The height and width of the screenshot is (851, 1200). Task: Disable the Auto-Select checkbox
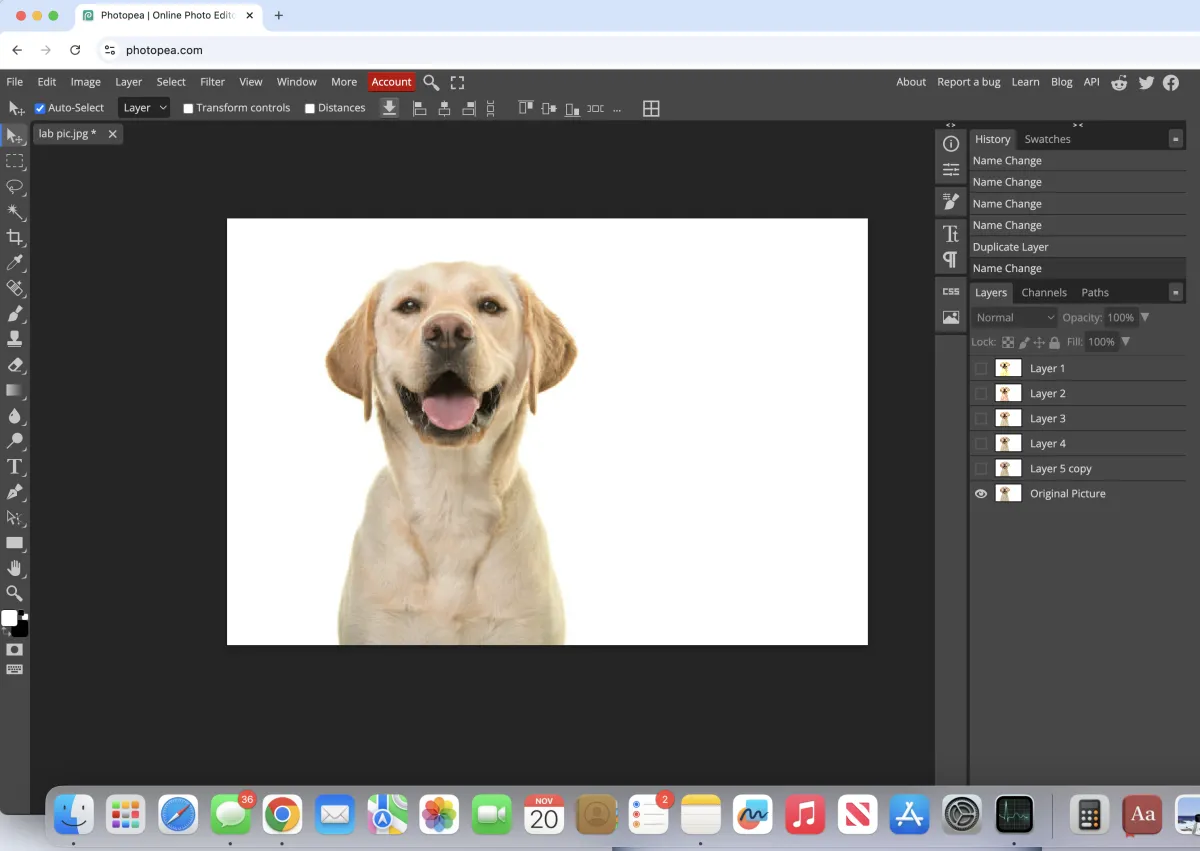click(40, 108)
